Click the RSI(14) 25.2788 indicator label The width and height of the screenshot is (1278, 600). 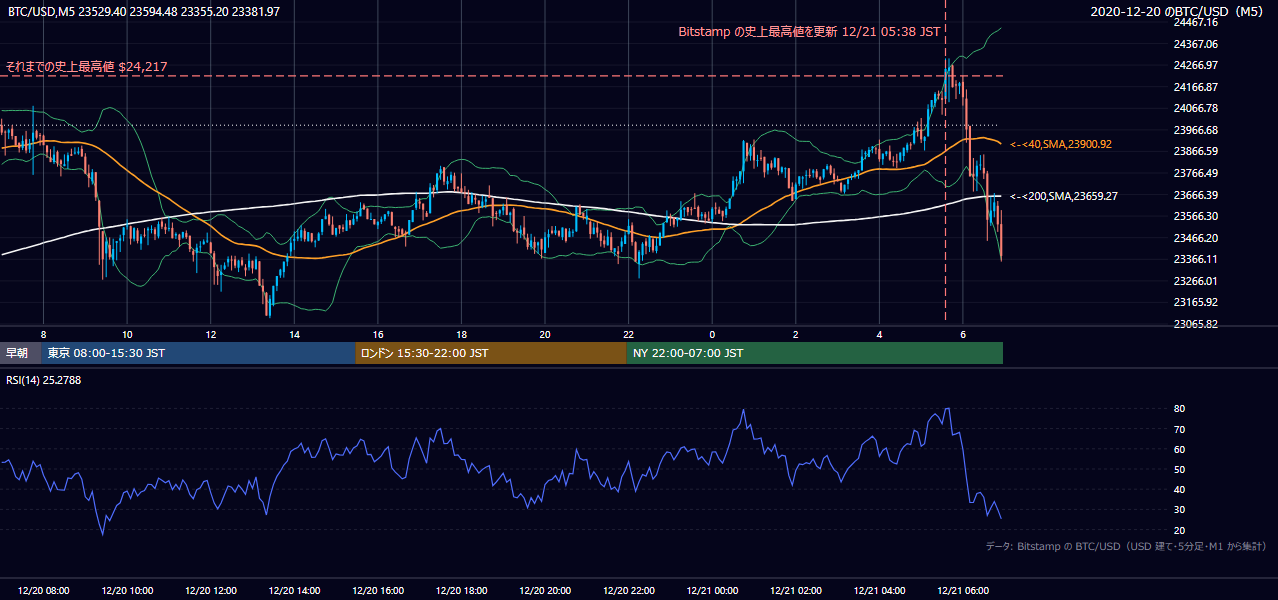43,379
